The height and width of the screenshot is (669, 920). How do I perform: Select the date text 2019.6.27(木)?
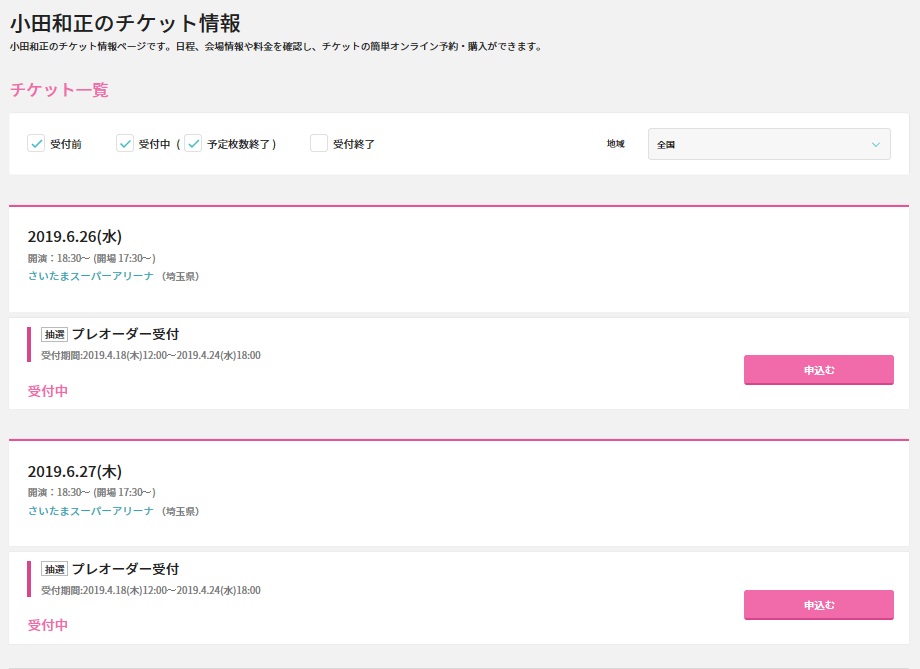coord(75,471)
